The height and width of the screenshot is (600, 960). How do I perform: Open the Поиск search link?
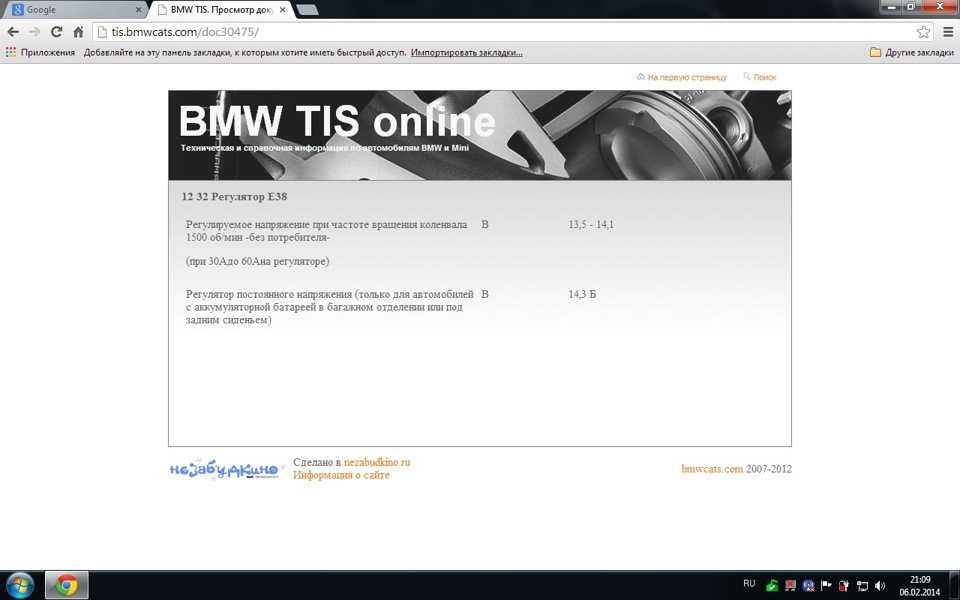[764, 77]
